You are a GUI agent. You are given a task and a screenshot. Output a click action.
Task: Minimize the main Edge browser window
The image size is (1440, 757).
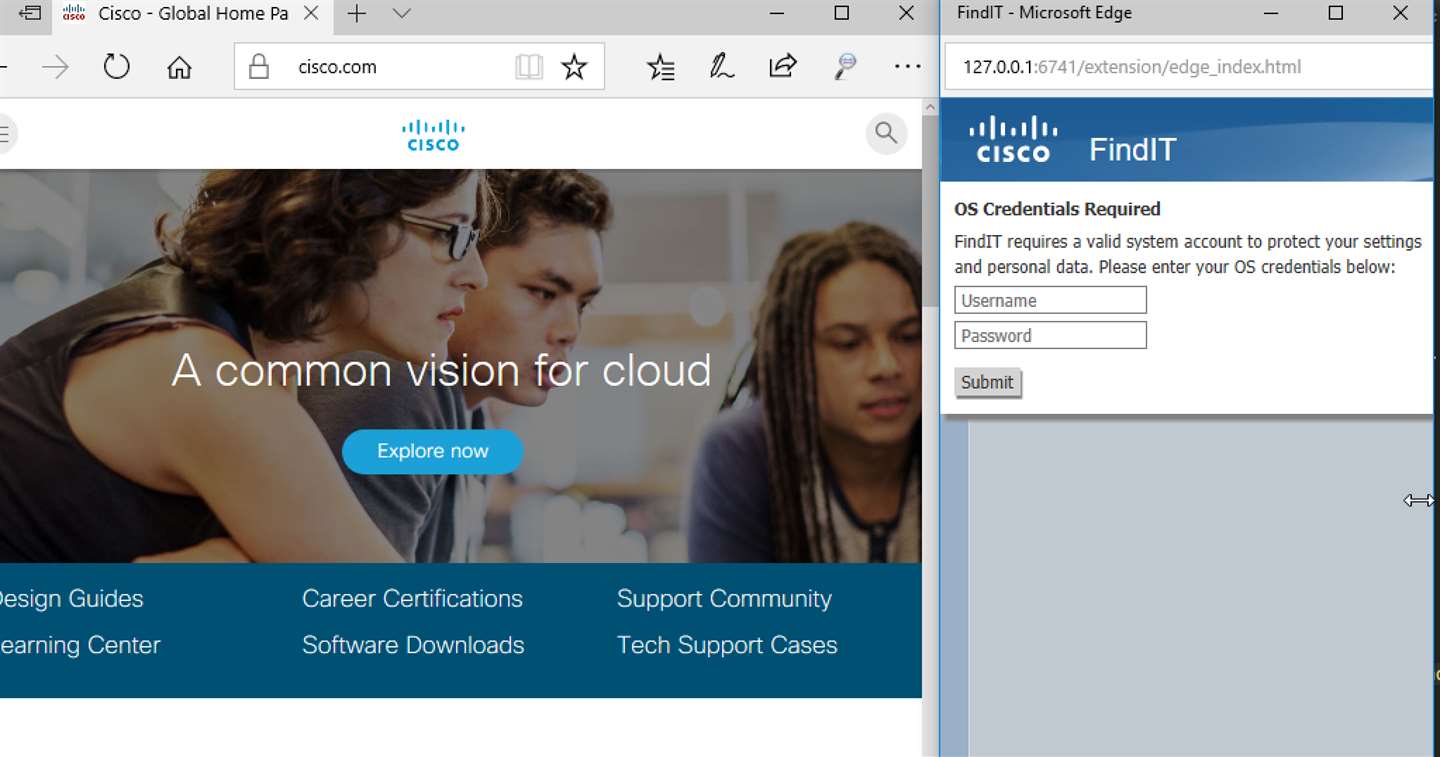click(777, 13)
